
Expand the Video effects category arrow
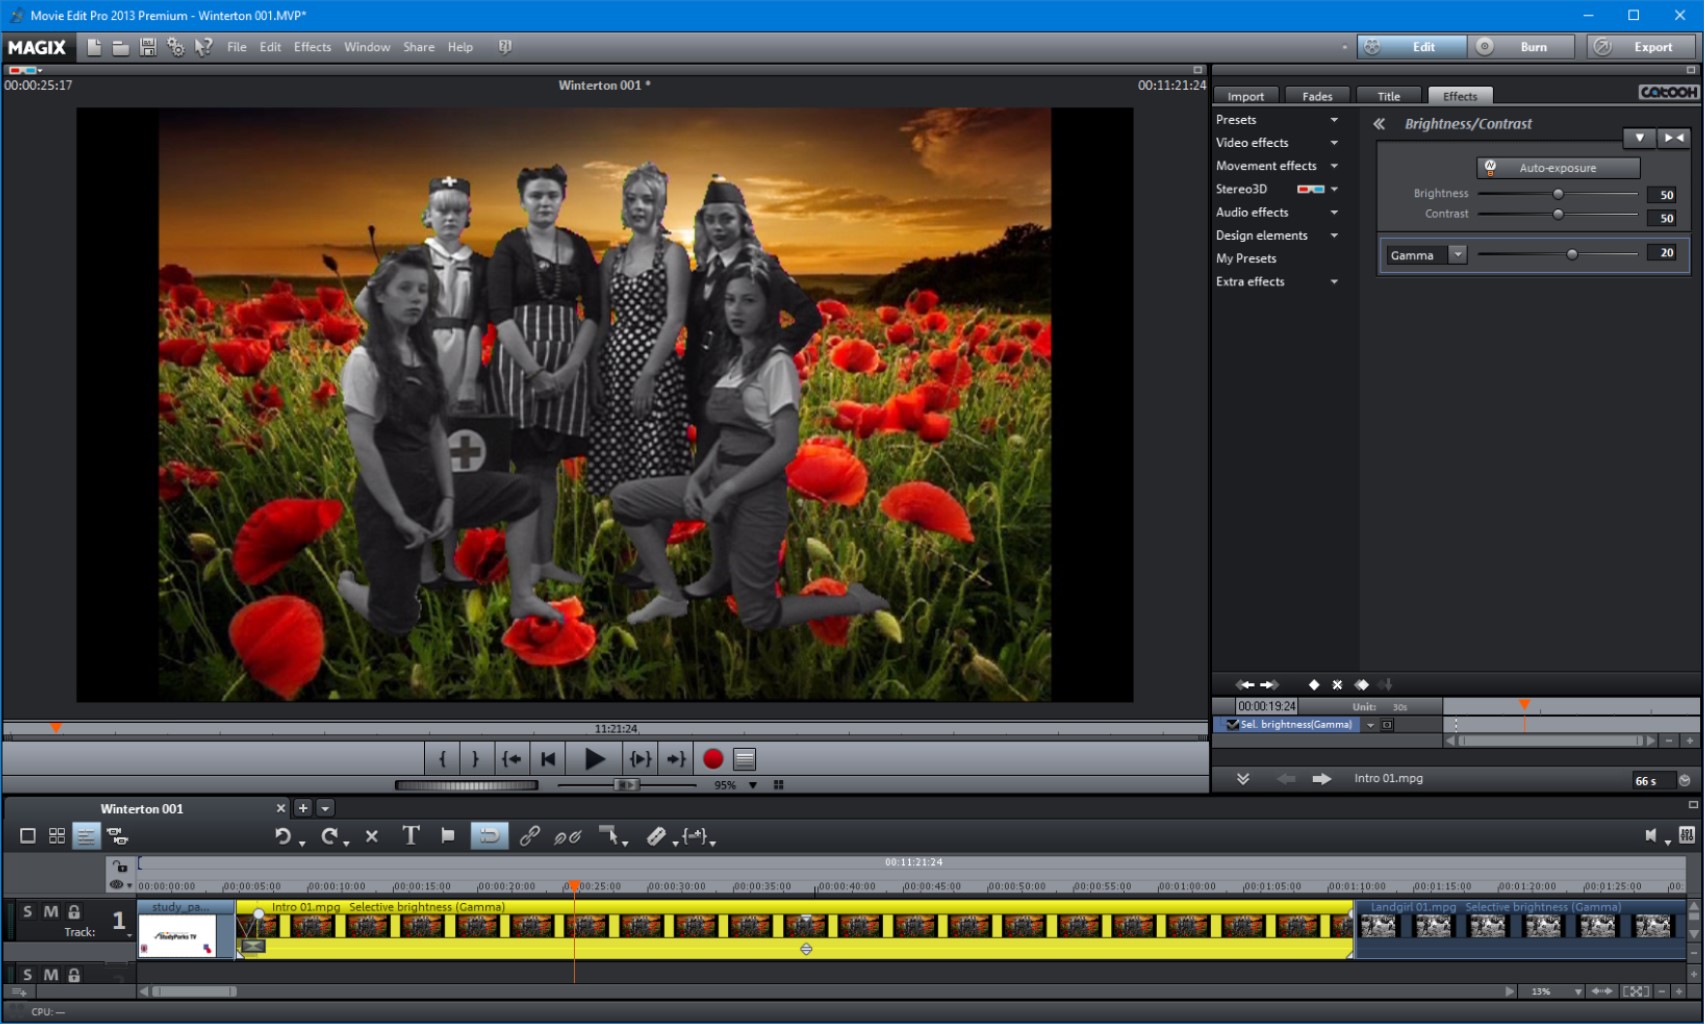pyautogui.click(x=1334, y=143)
